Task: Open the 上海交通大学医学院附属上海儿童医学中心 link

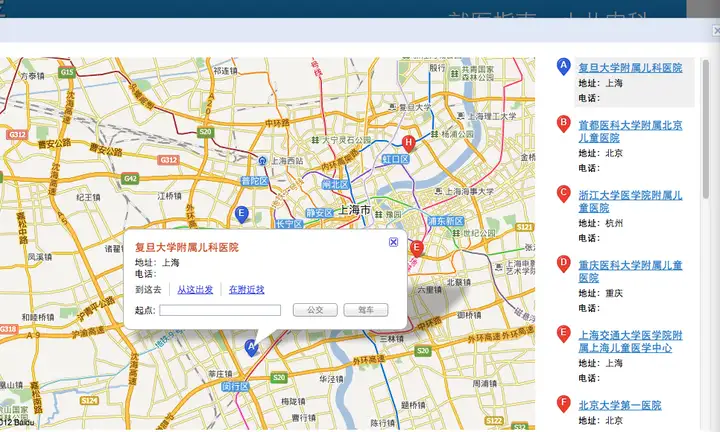Action: (x=630, y=342)
